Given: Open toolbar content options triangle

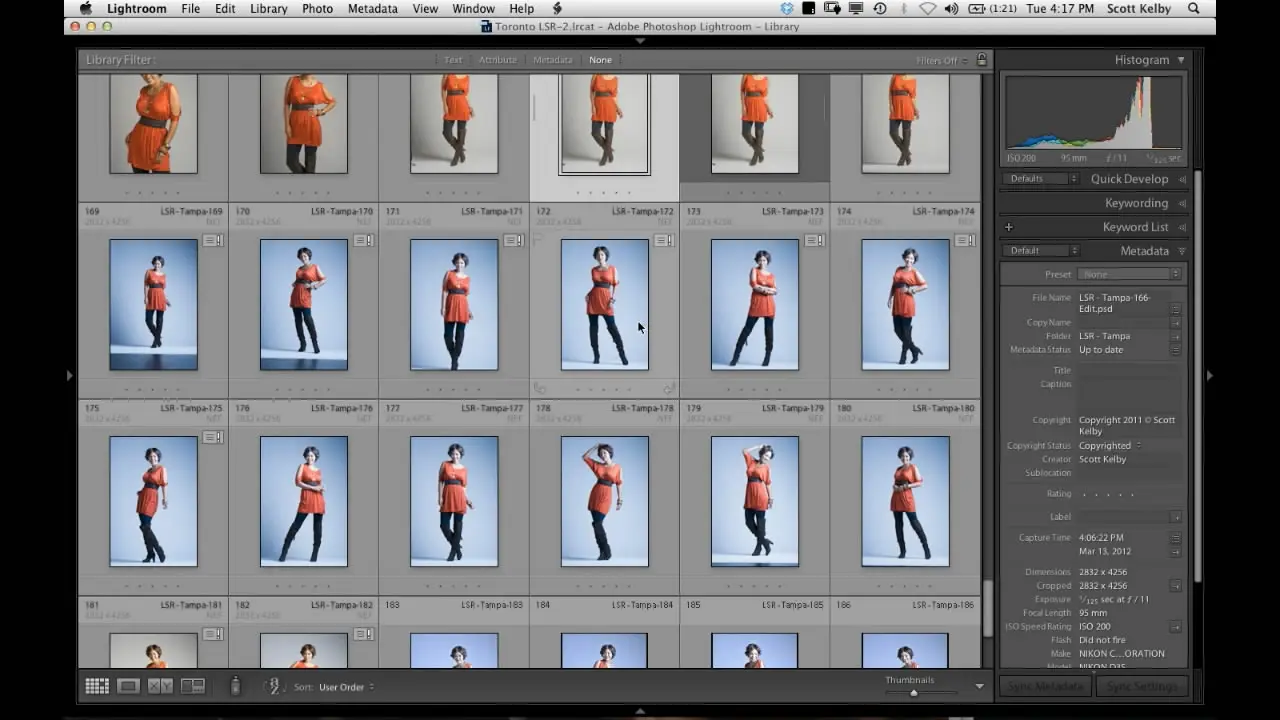Looking at the screenshot, I should point(980,686).
